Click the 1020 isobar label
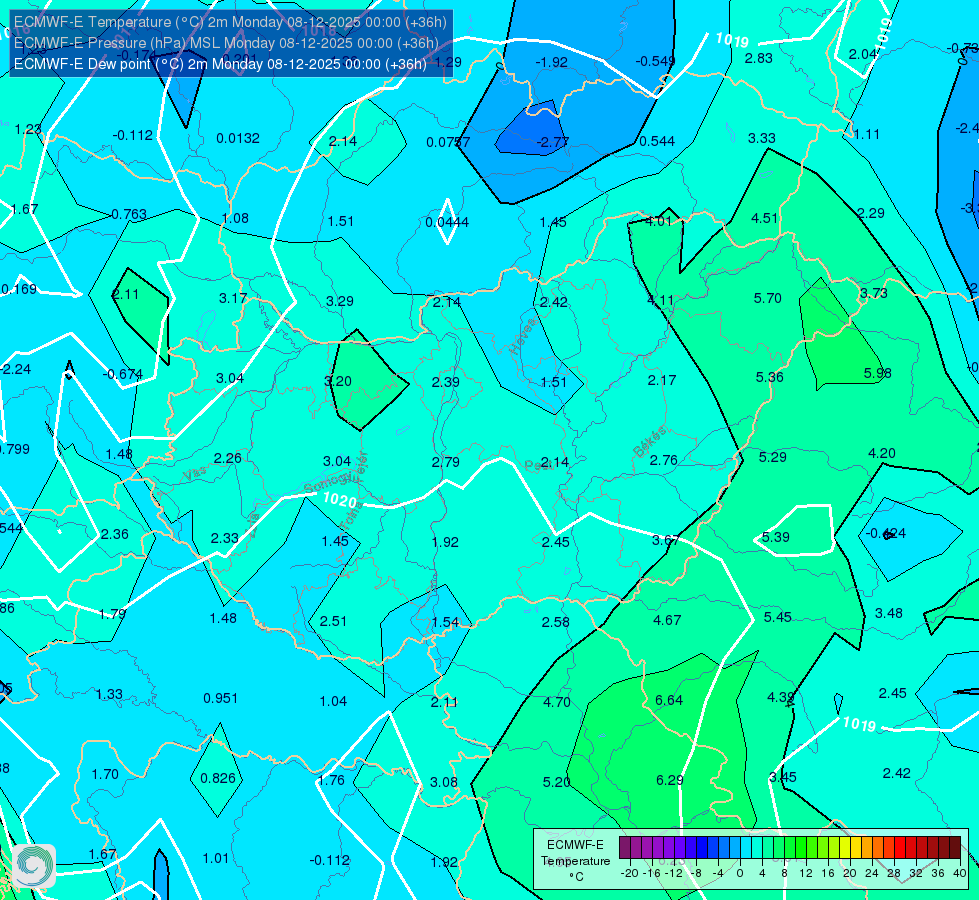 point(340,500)
